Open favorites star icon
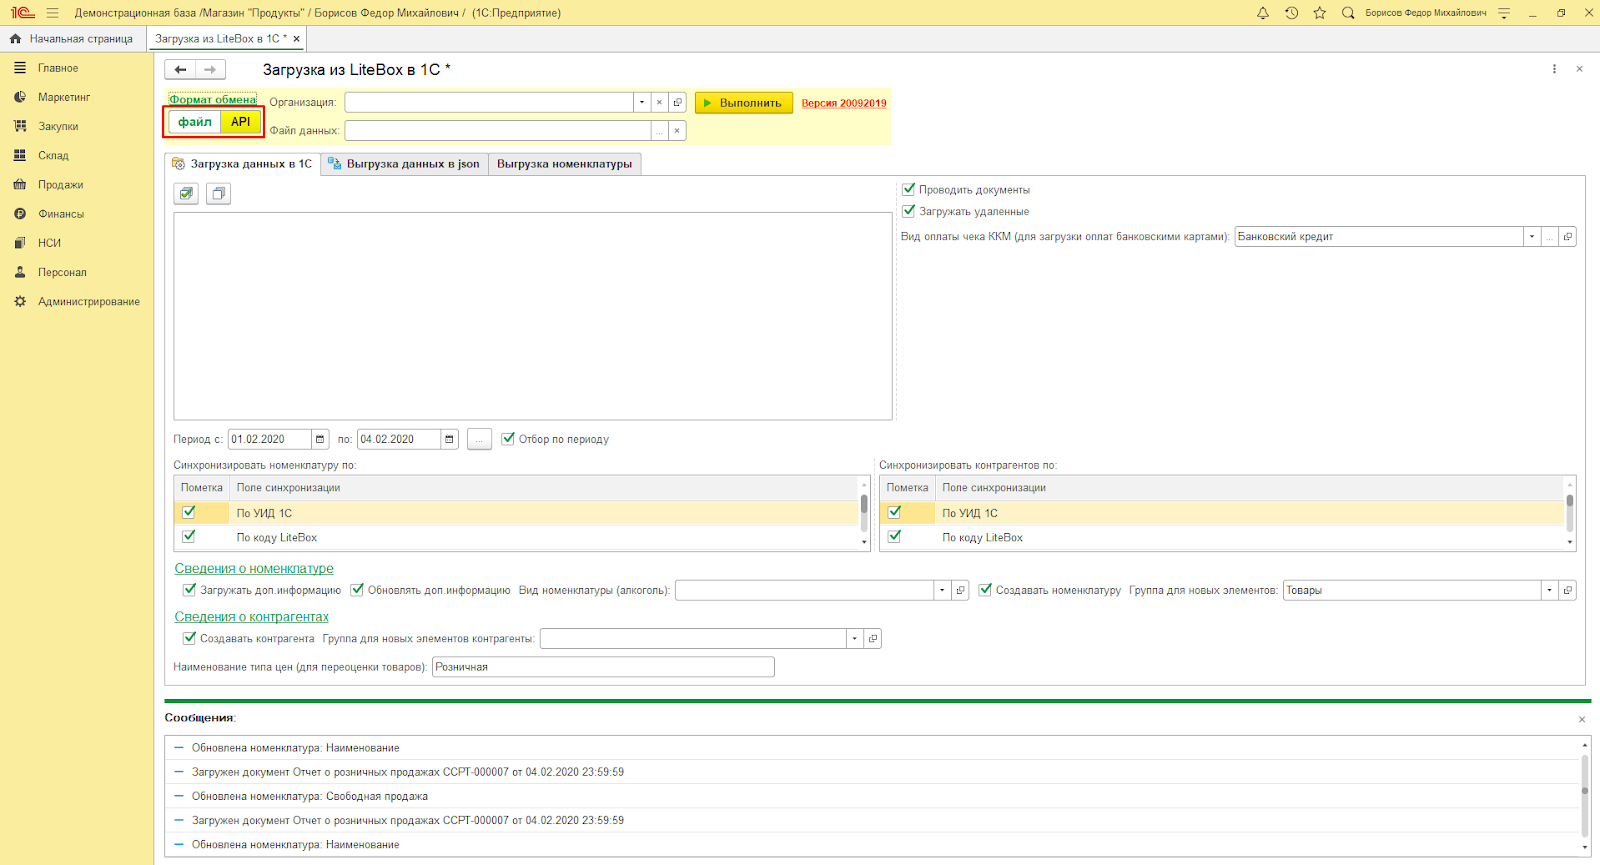Viewport: 1600px width, 865px height. coord(1320,13)
